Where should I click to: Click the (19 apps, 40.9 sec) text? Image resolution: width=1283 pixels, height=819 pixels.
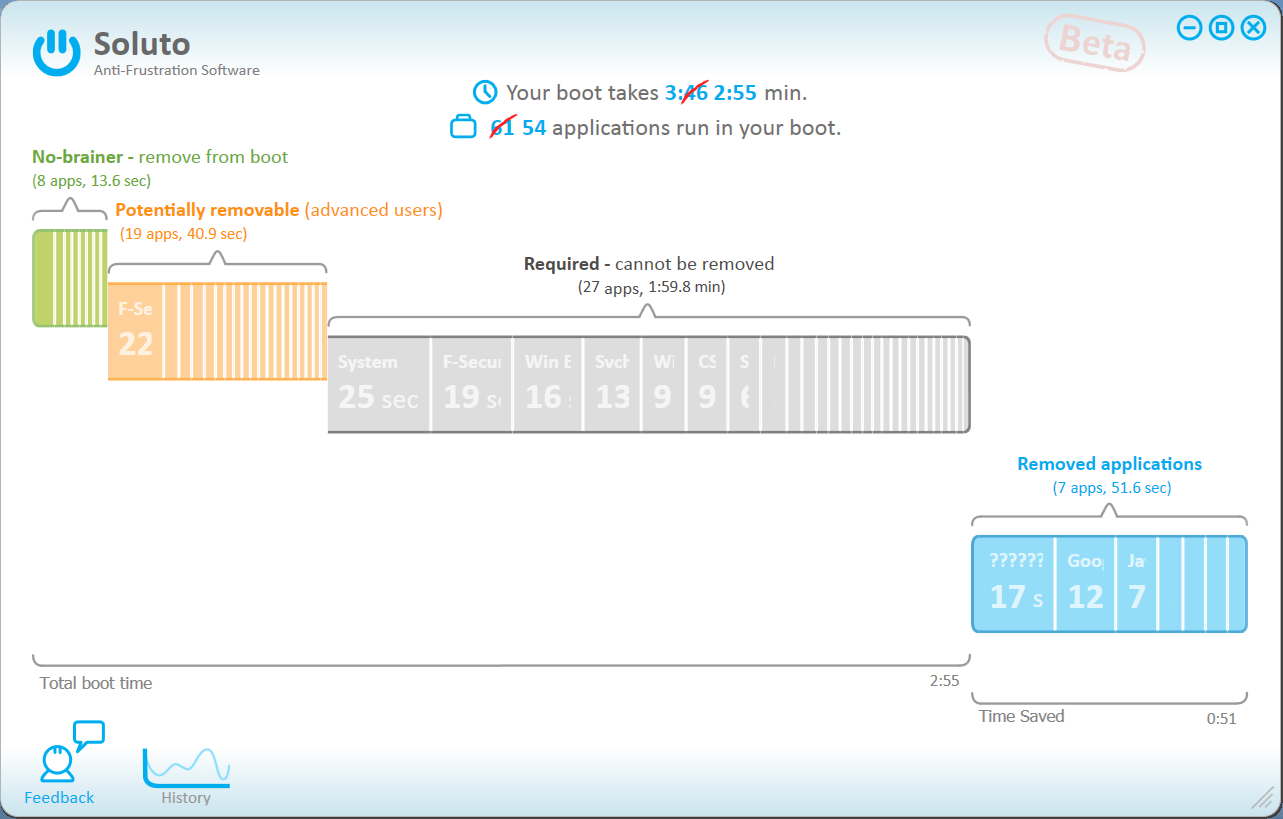tap(183, 234)
